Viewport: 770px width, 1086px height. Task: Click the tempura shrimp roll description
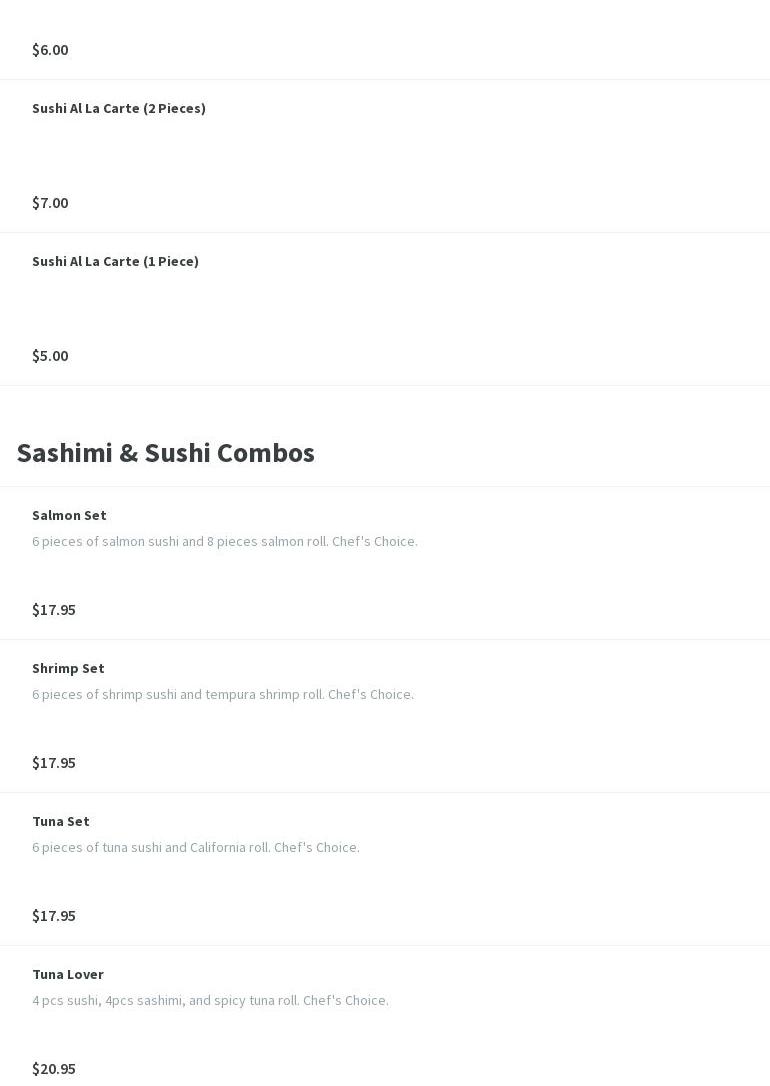point(223,694)
